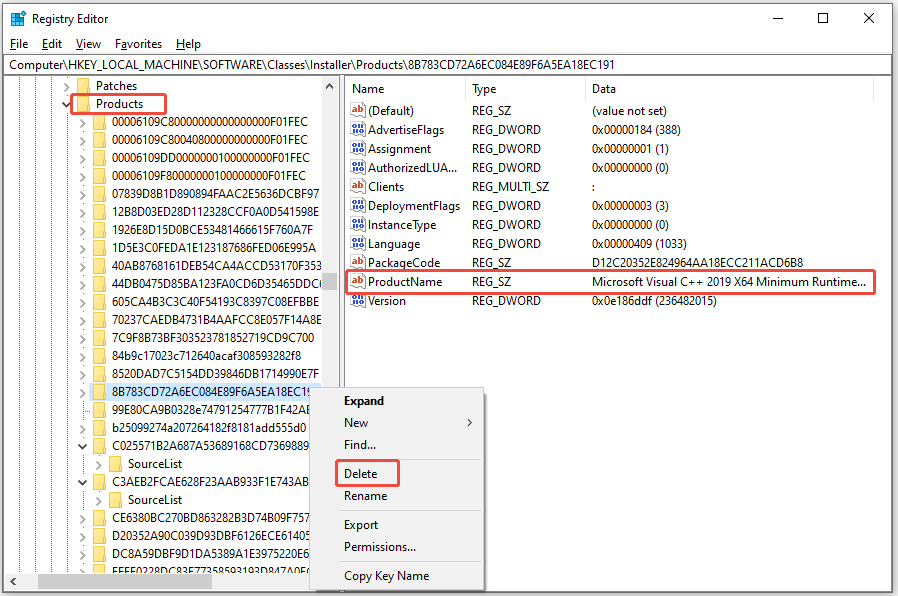Screen dimensions: 898x596
Task: Open the Favorites menu
Action: click(138, 44)
